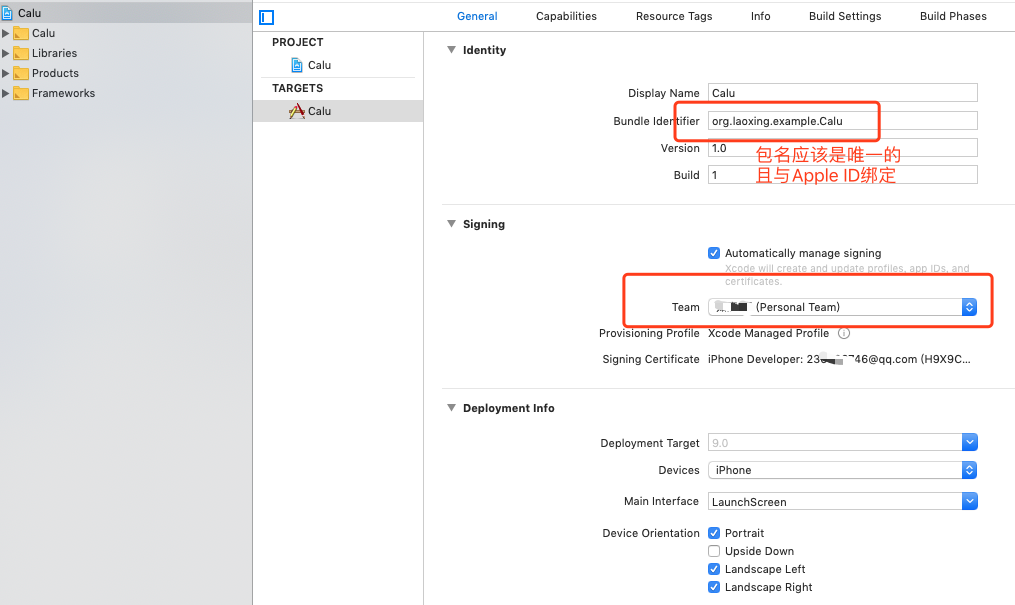1015x605 pixels.
Task: Select the Libraries row in navigator
Action: [x=126, y=54]
